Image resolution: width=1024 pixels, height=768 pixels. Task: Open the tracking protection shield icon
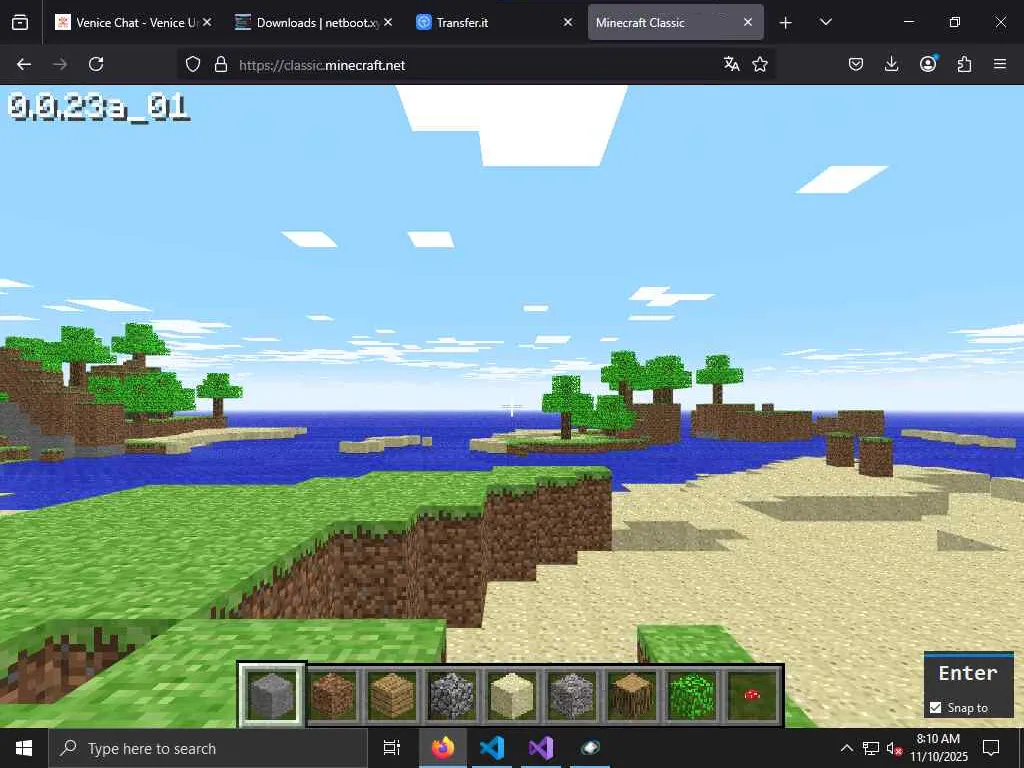coord(193,64)
